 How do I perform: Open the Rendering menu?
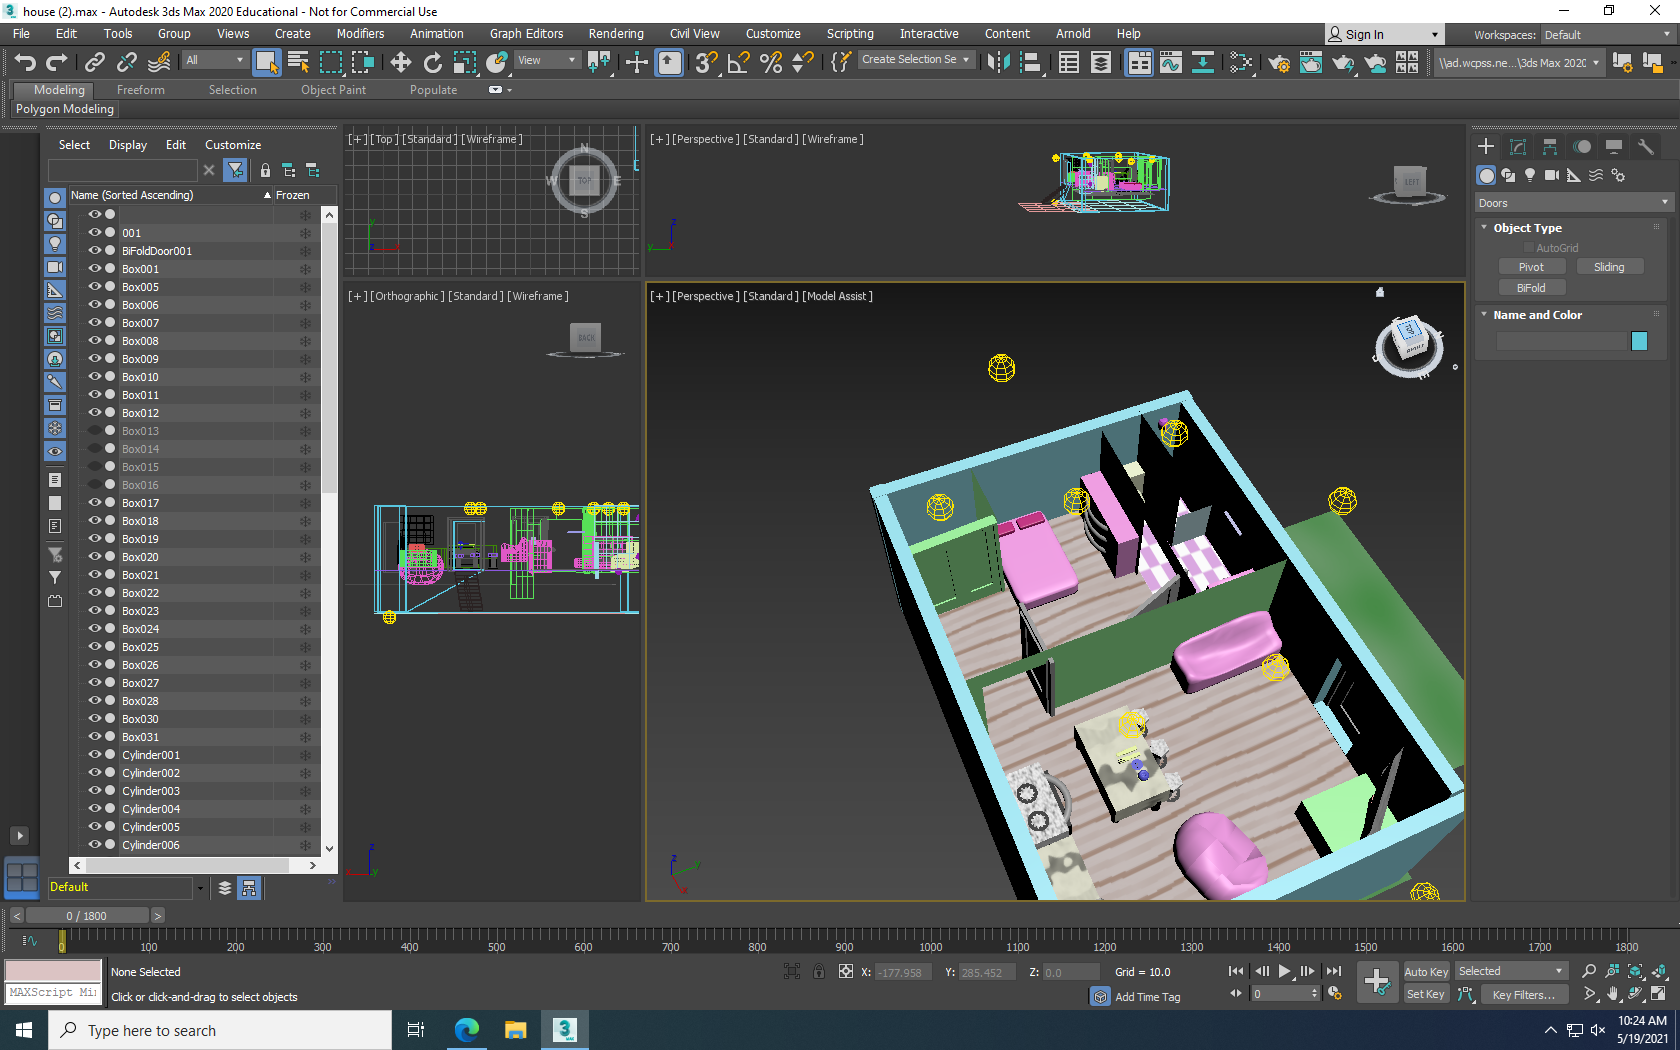pos(615,33)
